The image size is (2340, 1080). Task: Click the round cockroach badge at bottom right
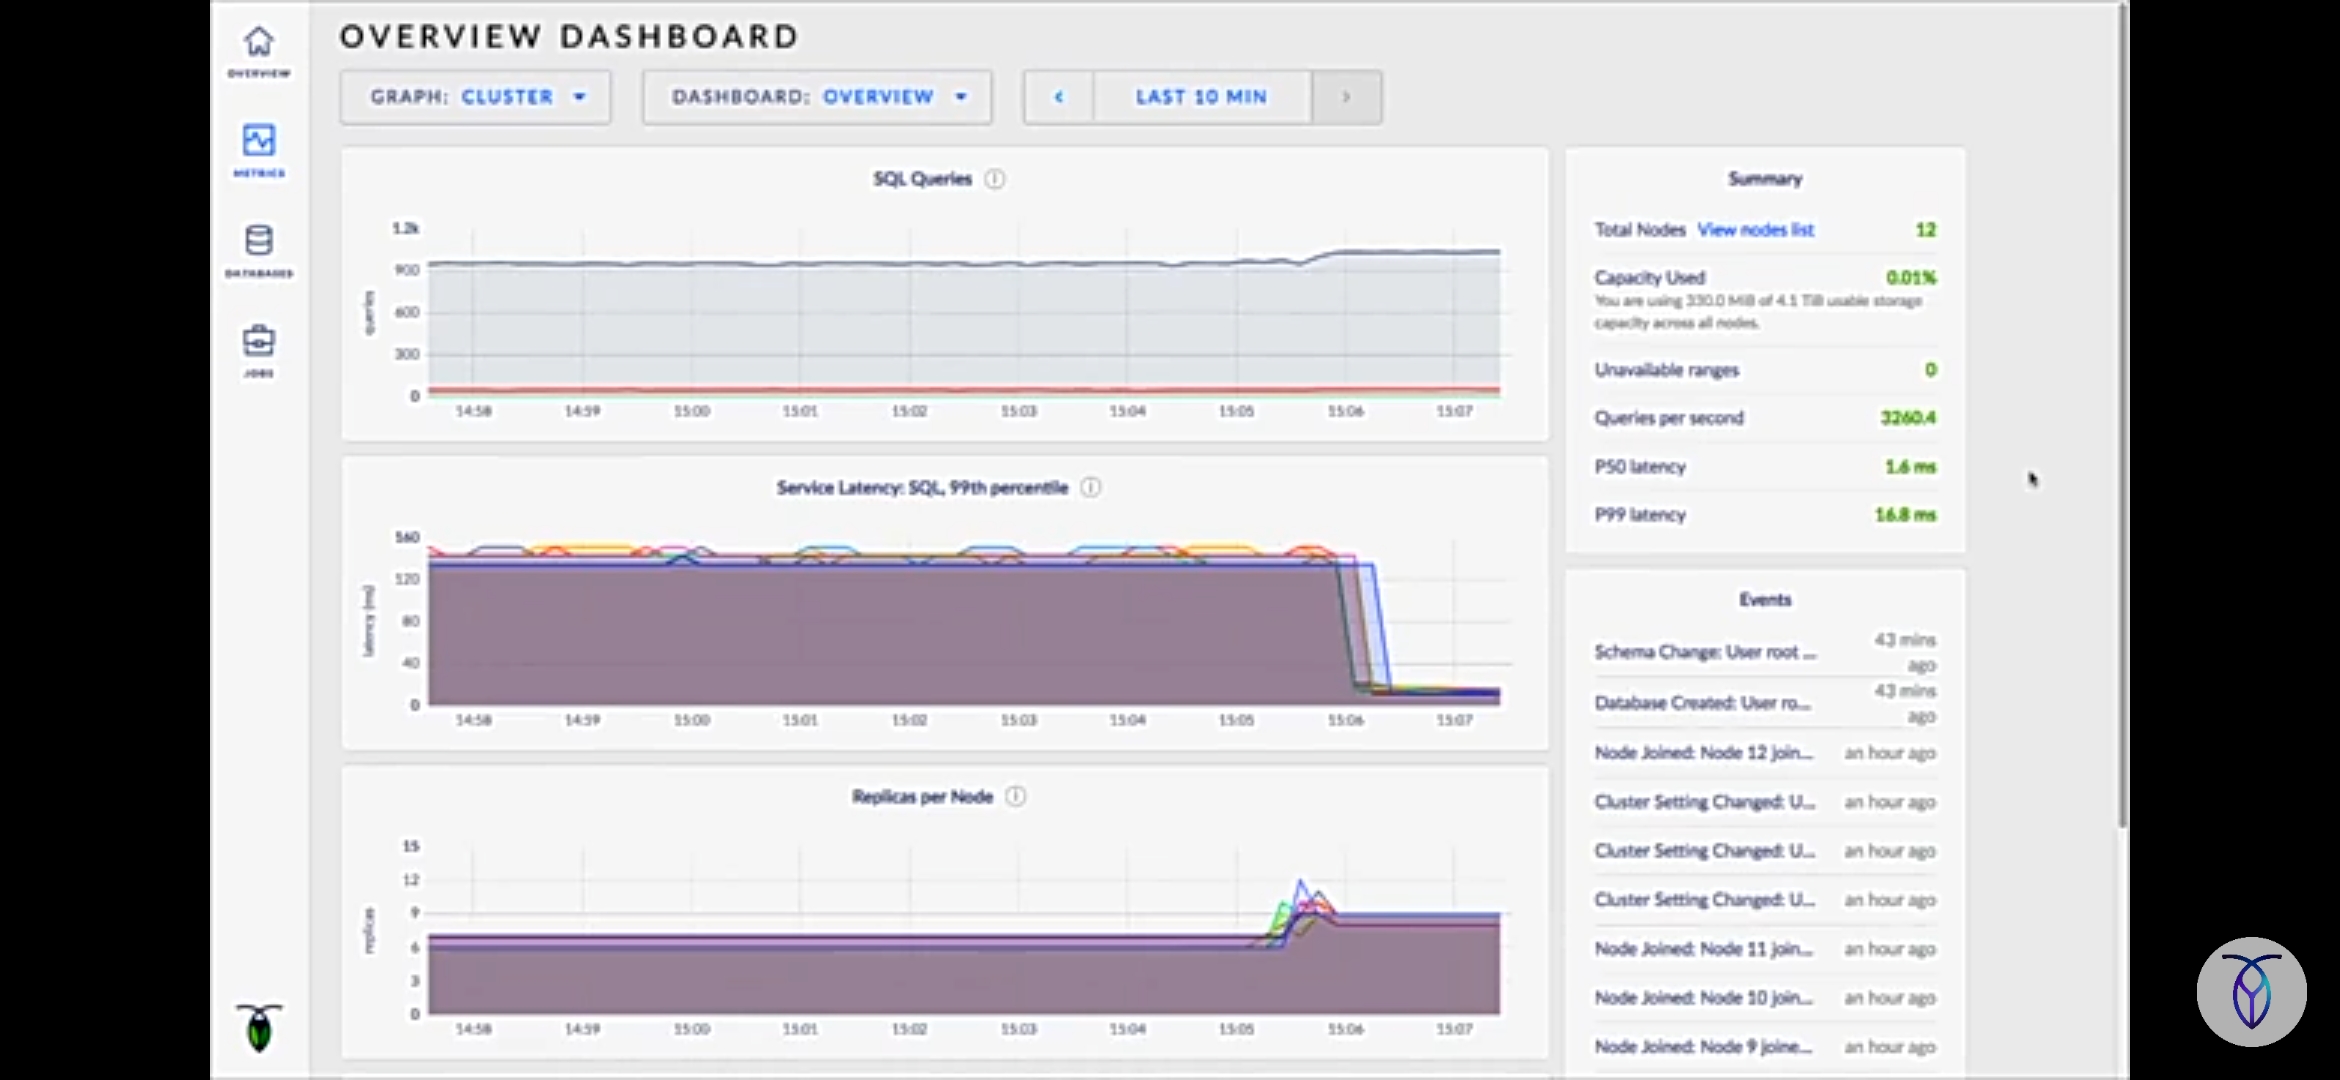pyautogui.click(x=2251, y=992)
